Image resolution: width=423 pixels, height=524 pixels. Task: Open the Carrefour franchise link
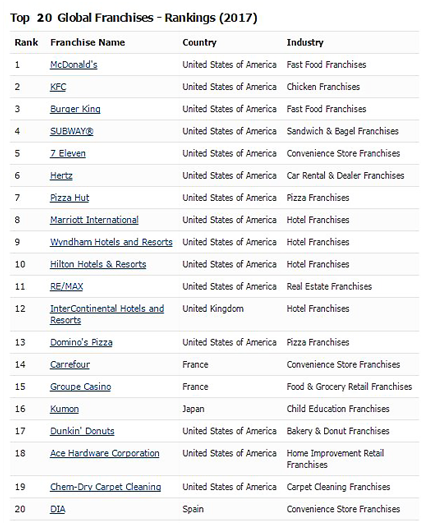tap(70, 365)
